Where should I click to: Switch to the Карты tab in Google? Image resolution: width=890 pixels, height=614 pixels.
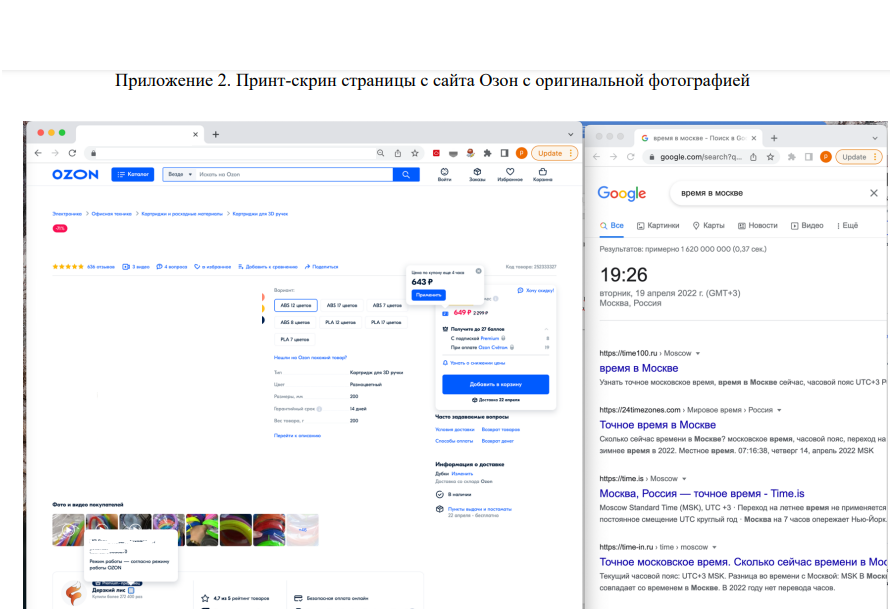tap(708, 225)
